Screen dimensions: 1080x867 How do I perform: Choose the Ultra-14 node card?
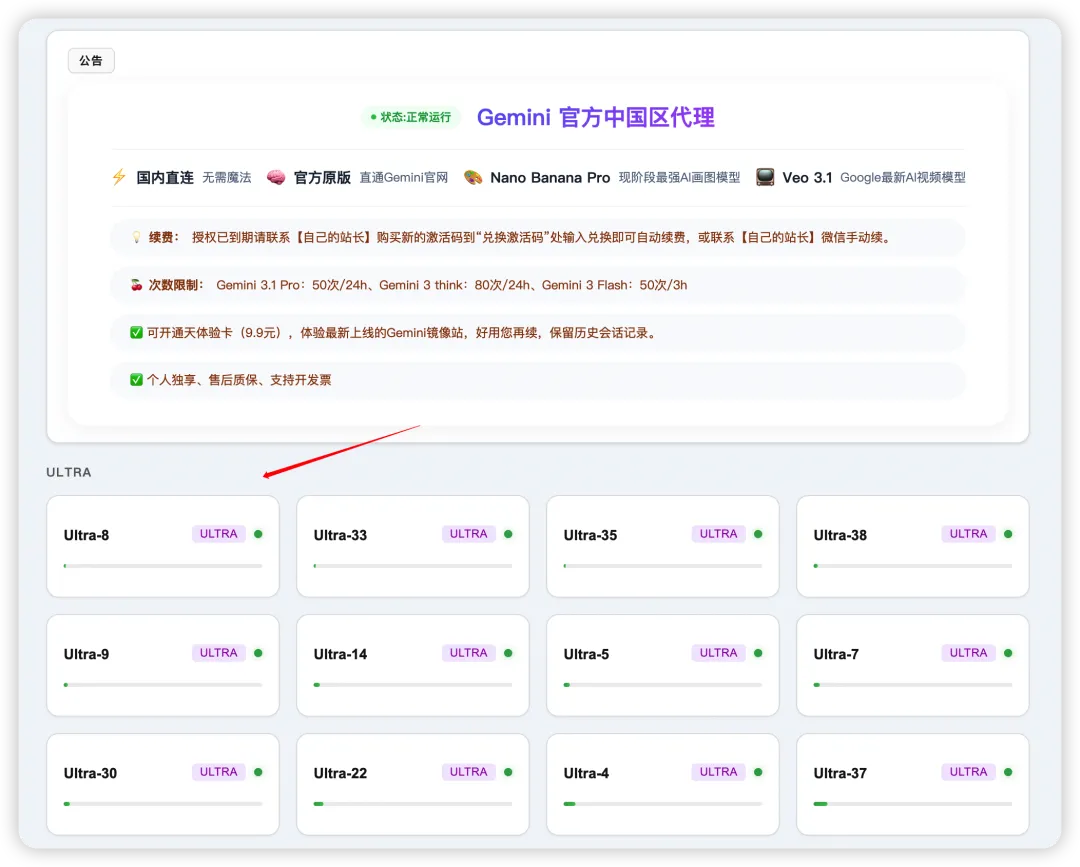(413, 665)
